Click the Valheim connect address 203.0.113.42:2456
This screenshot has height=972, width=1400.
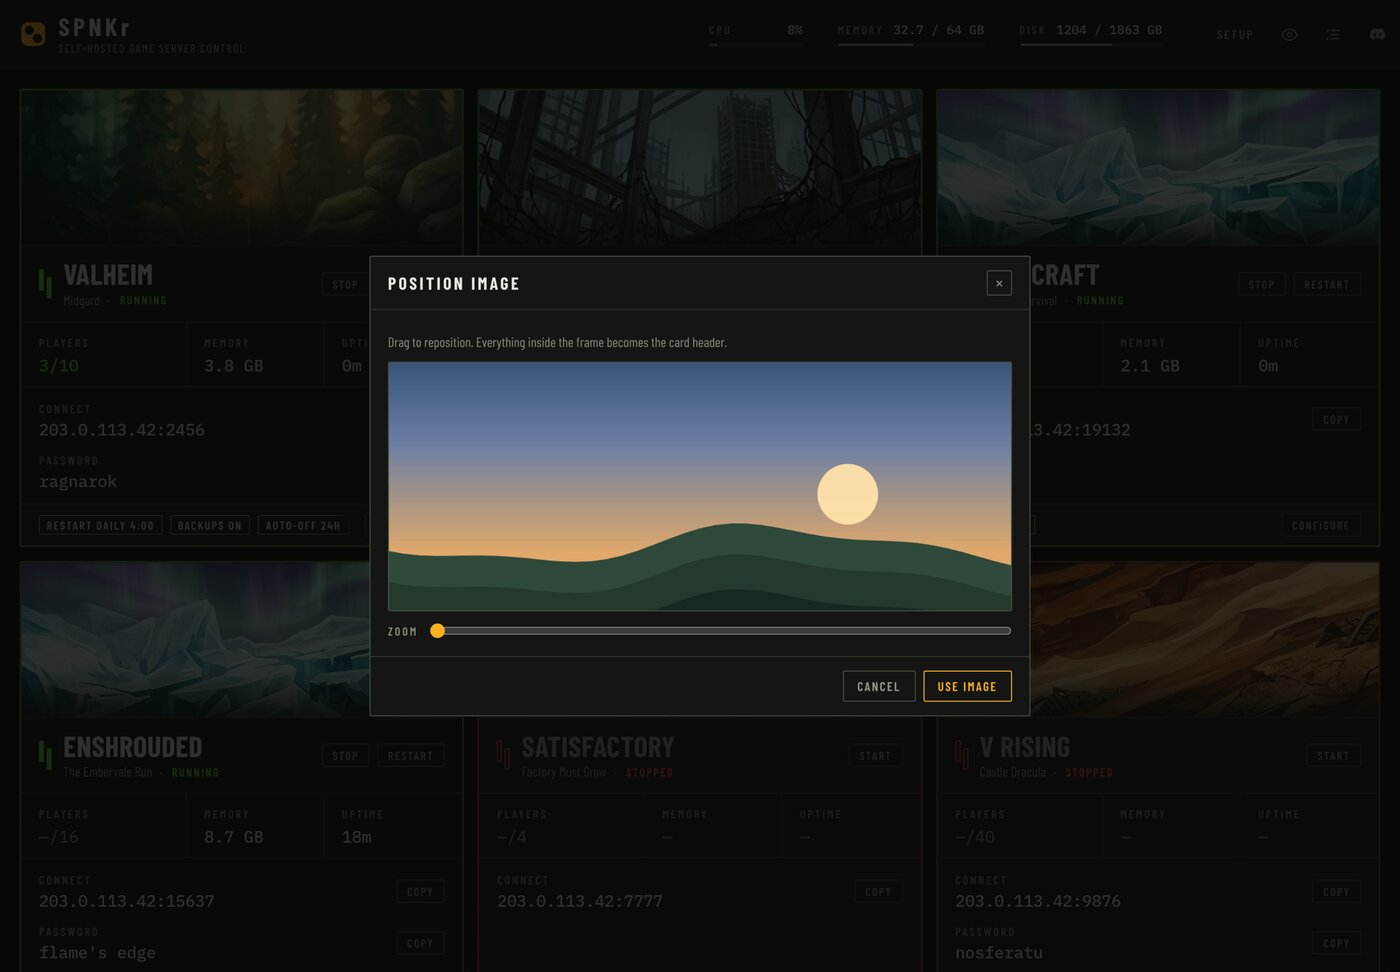click(122, 430)
